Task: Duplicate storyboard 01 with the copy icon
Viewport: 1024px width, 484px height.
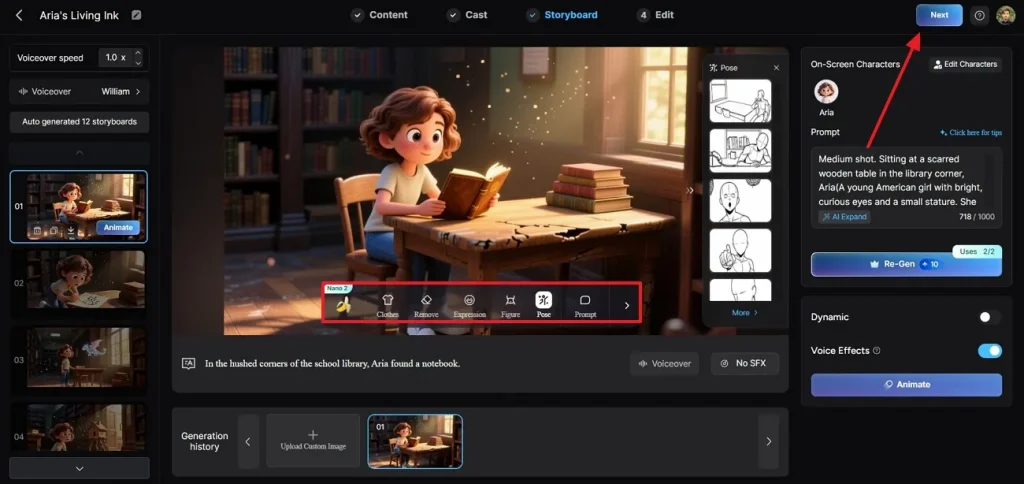Action: click(x=54, y=229)
